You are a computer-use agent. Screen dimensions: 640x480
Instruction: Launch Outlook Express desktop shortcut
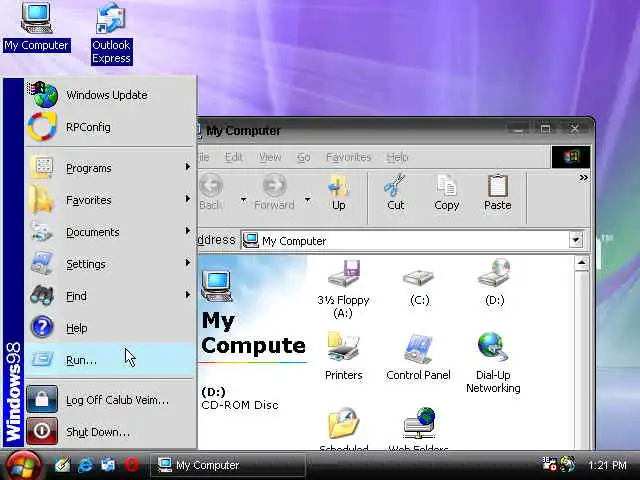tap(111, 33)
